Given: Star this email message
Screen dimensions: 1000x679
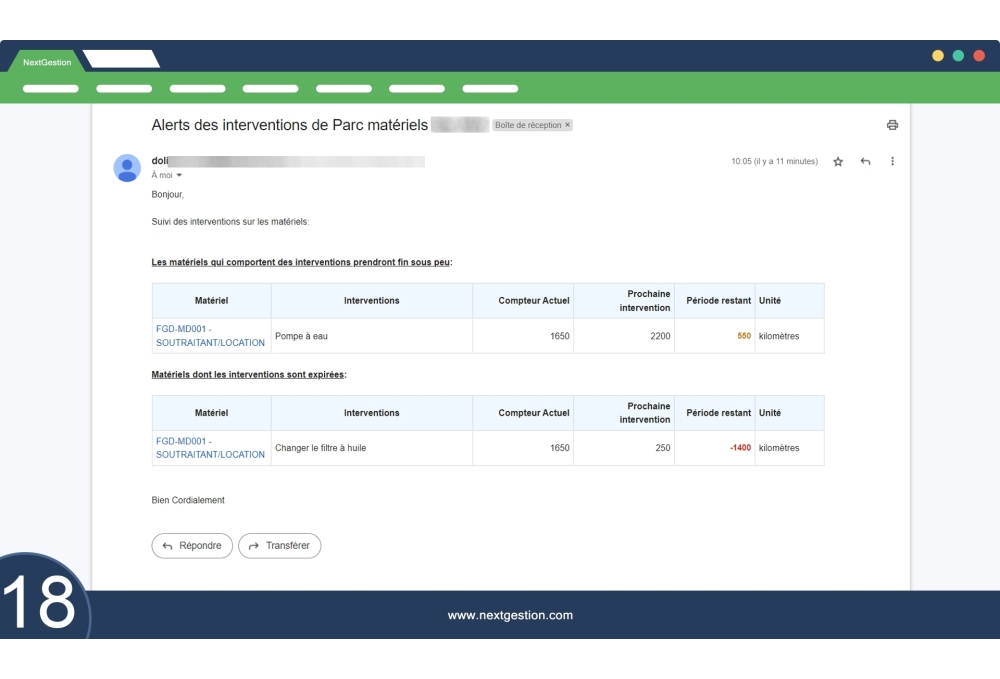Looking at the screenshot, I should click(838, 161).
